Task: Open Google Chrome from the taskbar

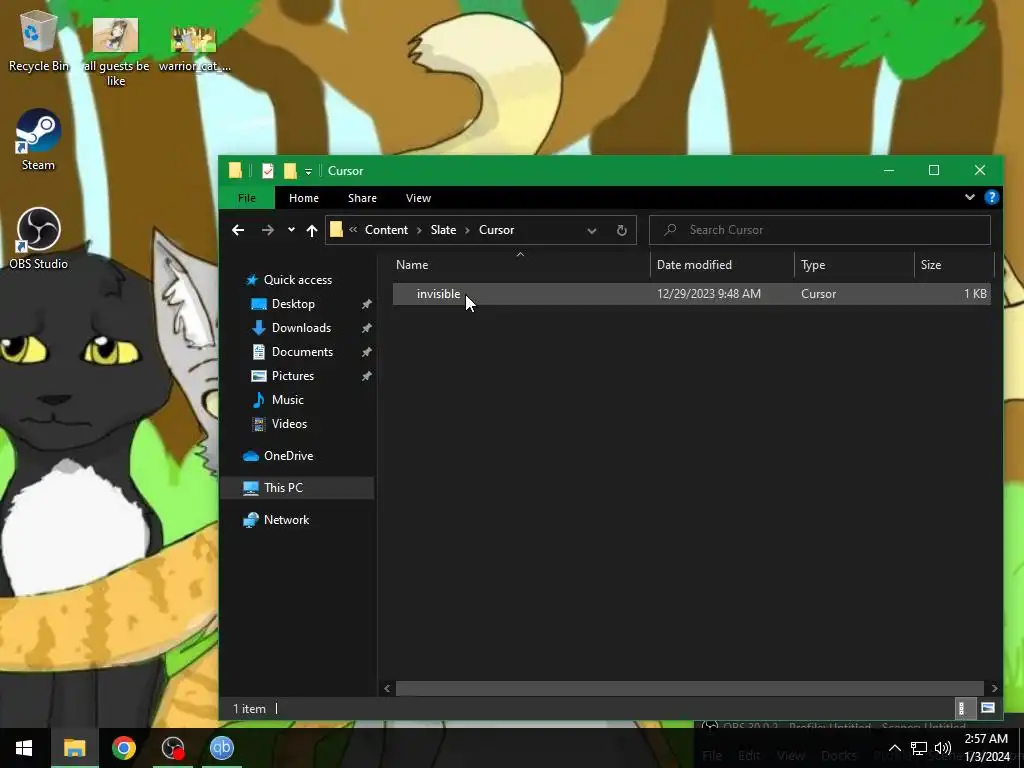Action: coord(123,748)
